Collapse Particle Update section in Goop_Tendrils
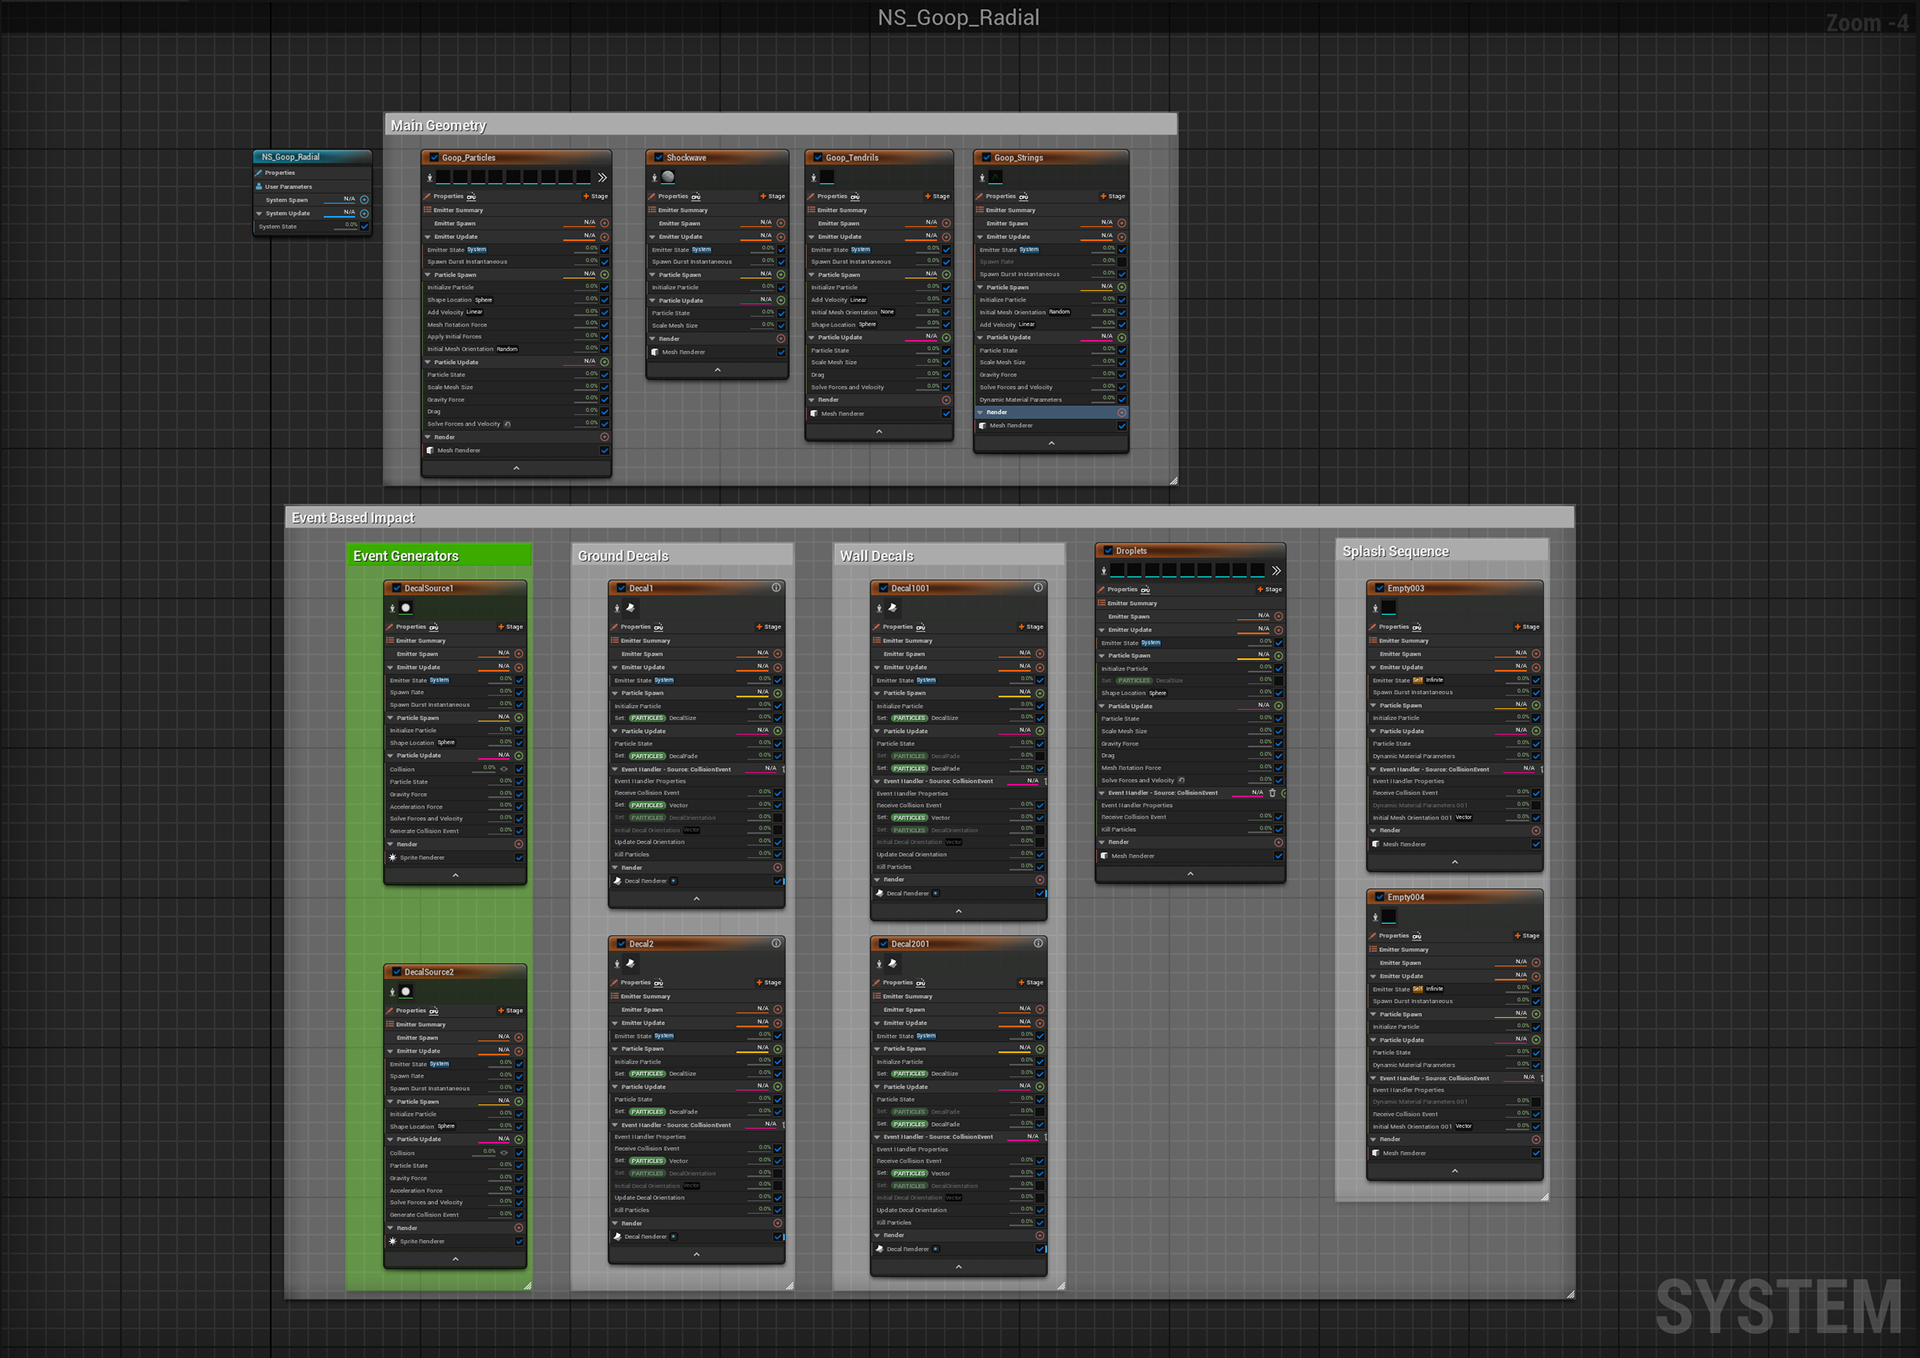The image size is (1920, 1358). [813, 337]
